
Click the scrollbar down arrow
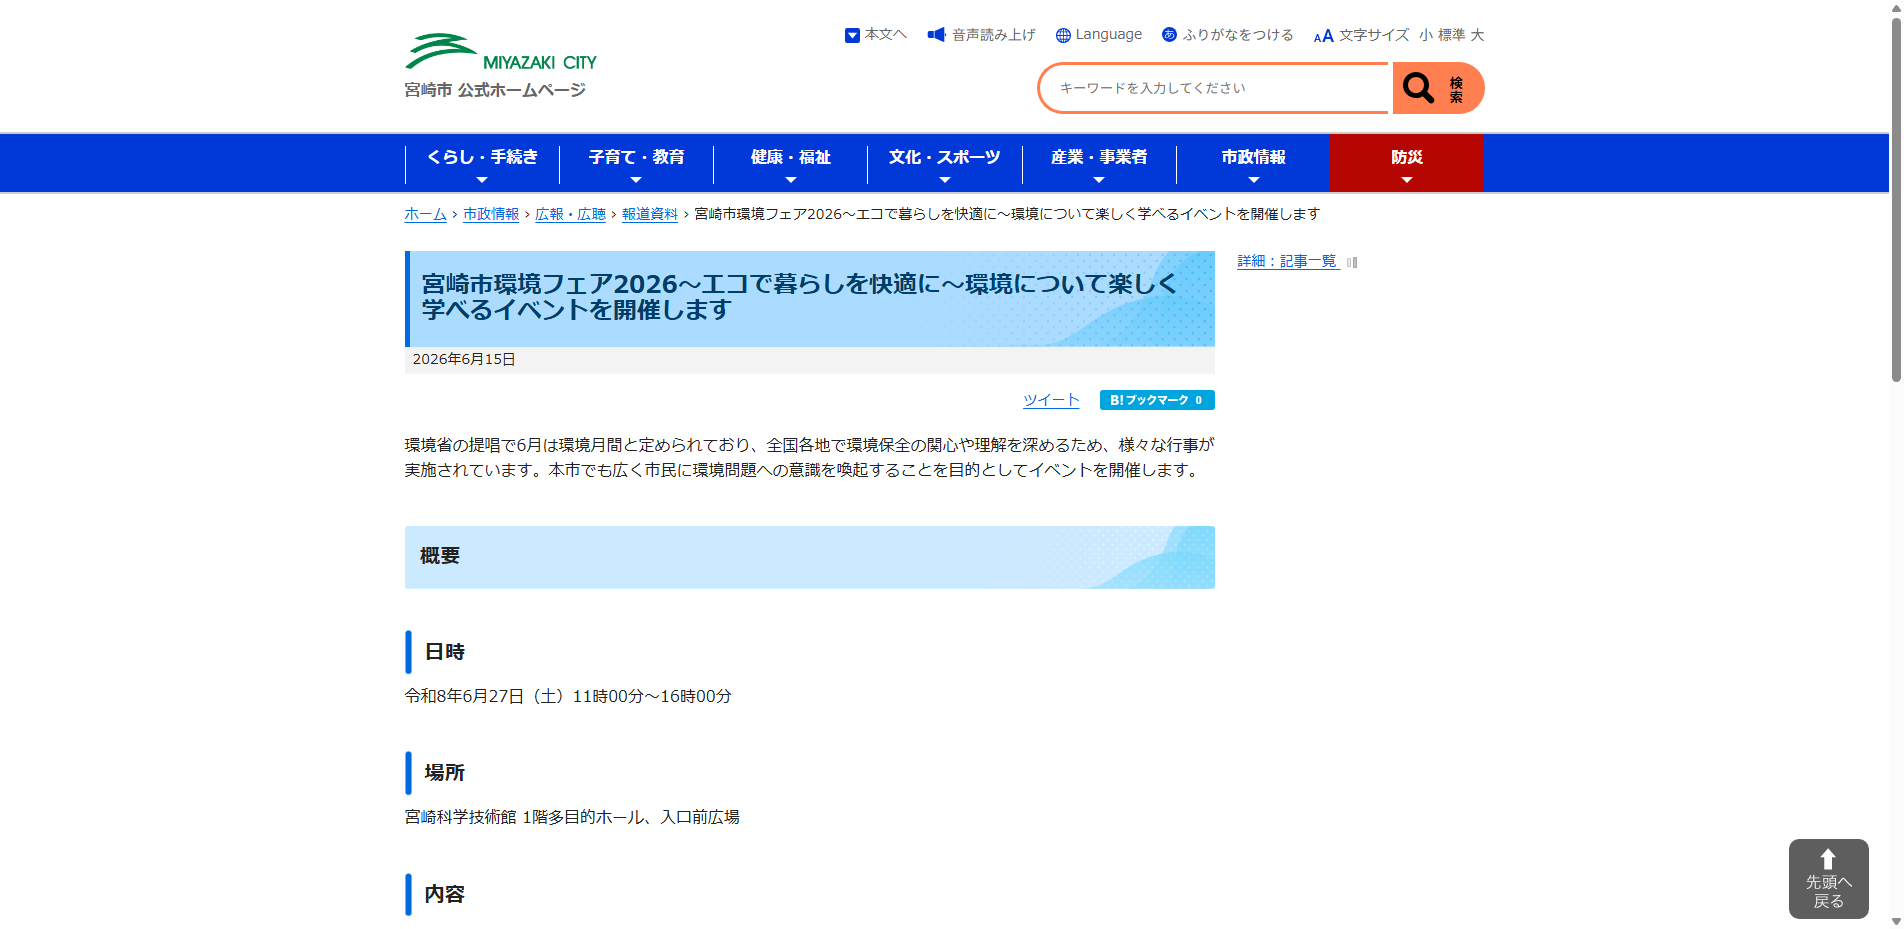[1896, 921]
